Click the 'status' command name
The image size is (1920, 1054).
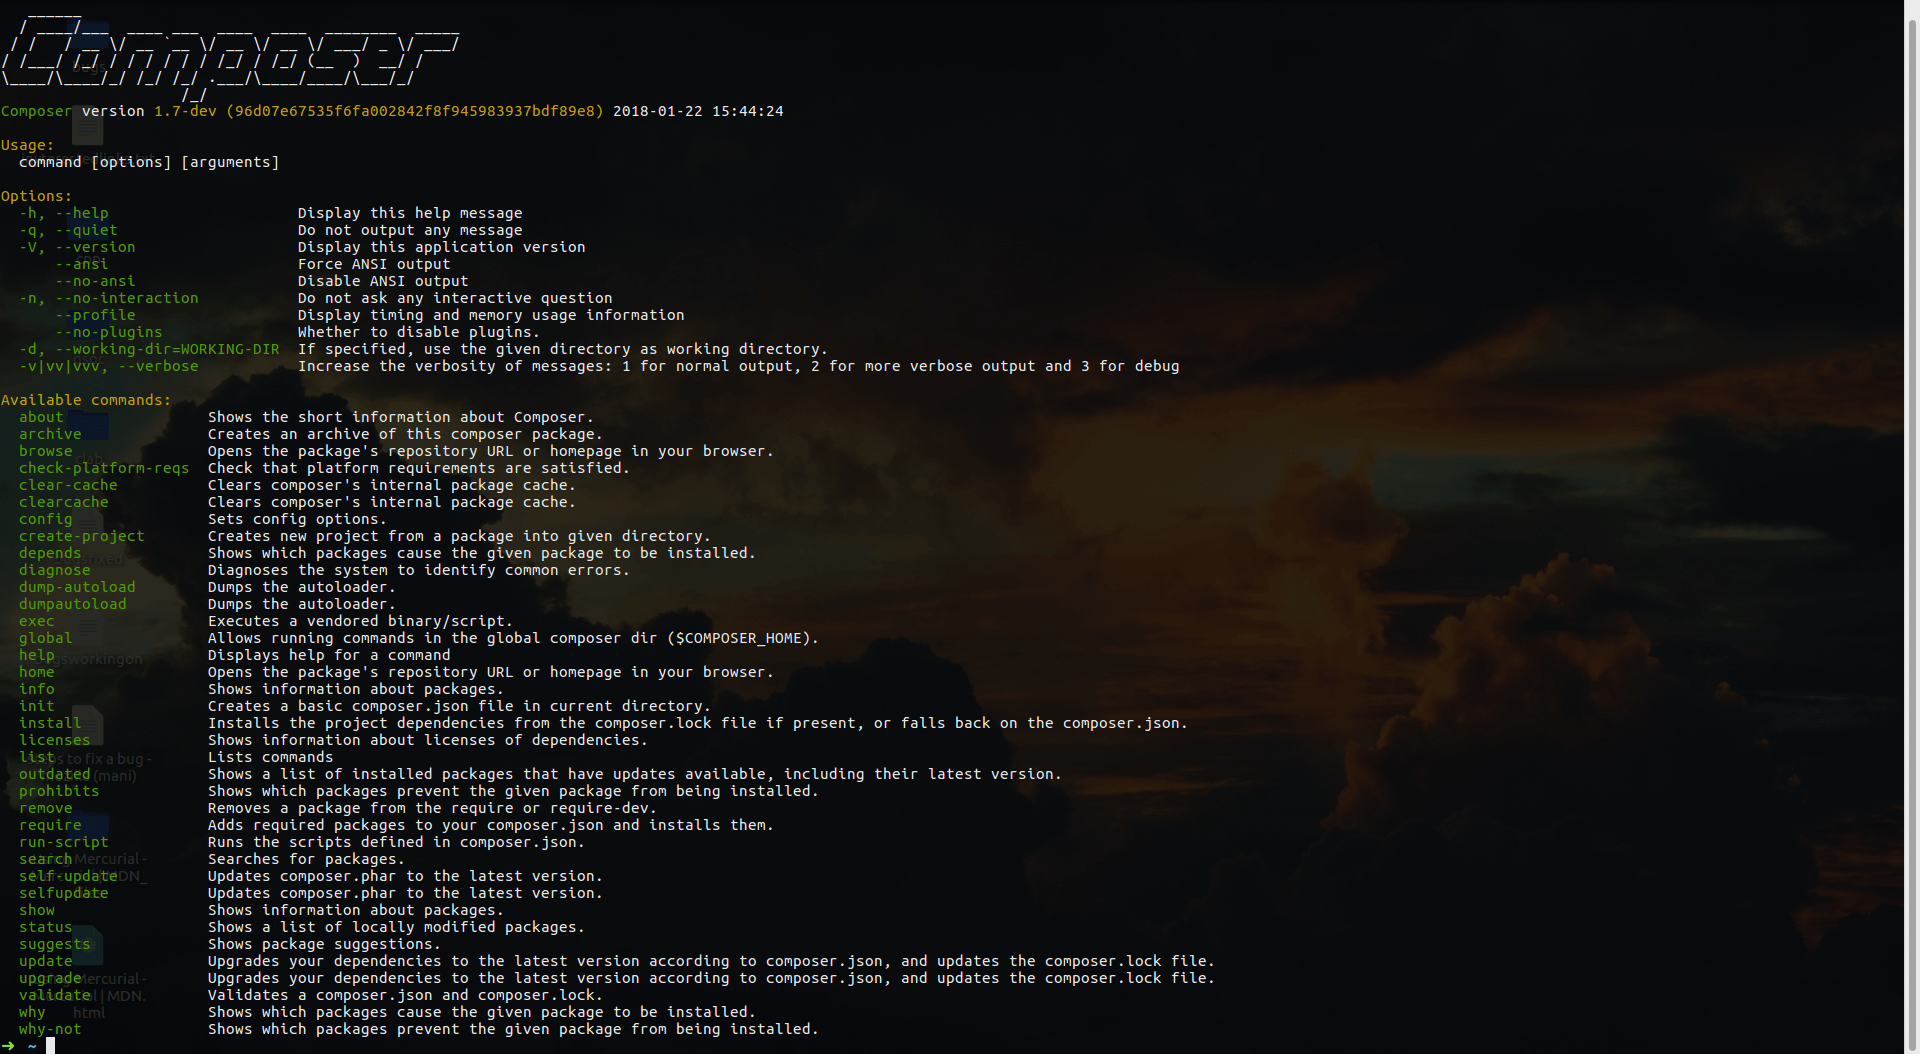pos(46,927)
